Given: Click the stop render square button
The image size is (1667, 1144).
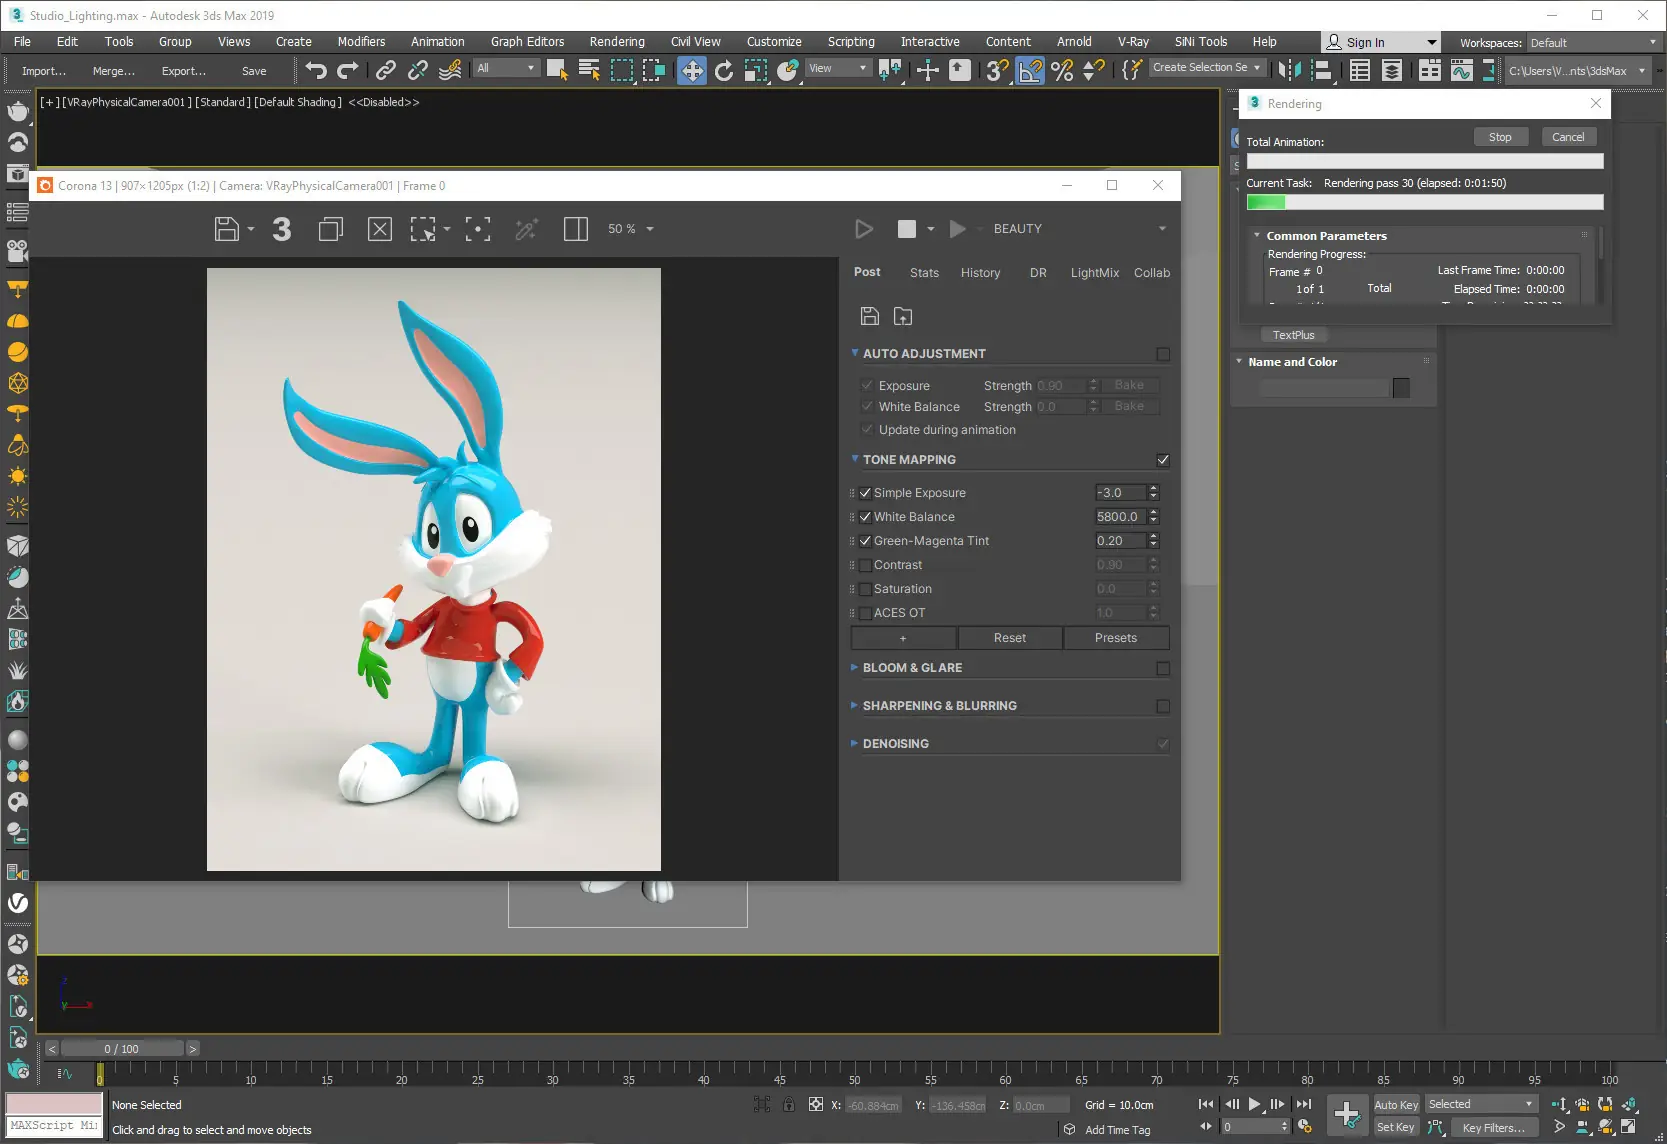Looking at the screenshot, I should point(906,229).
